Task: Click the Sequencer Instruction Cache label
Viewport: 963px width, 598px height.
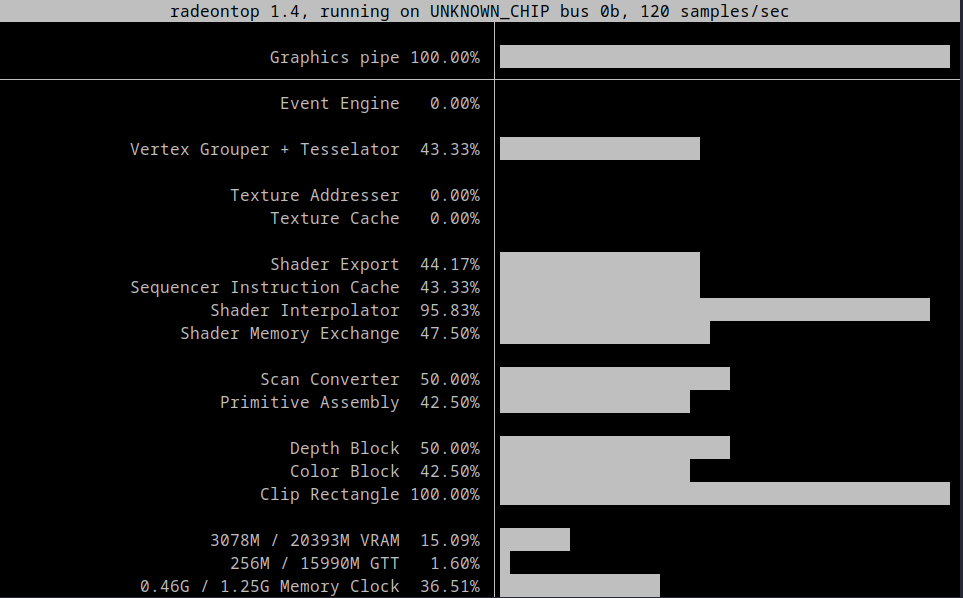Action: click(x=266, y=287)
